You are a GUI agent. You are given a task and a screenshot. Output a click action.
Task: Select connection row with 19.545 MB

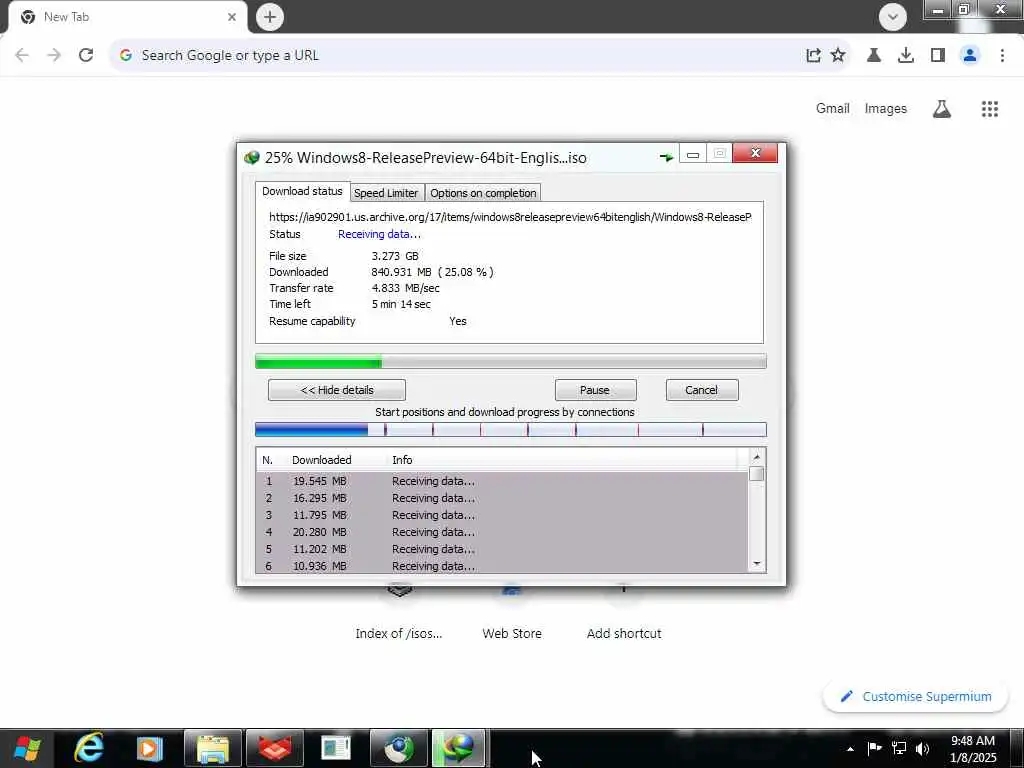pos(502,481)
